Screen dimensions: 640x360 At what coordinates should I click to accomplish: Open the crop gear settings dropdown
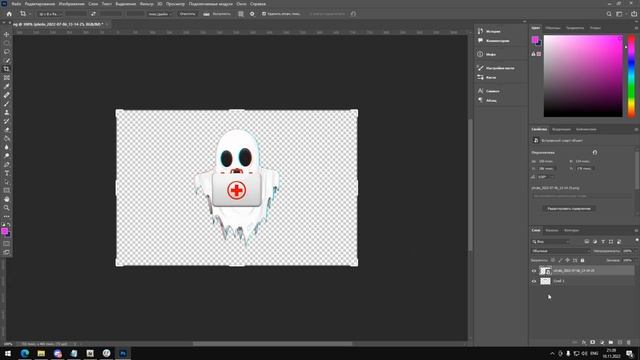click(x=252, y=14)
